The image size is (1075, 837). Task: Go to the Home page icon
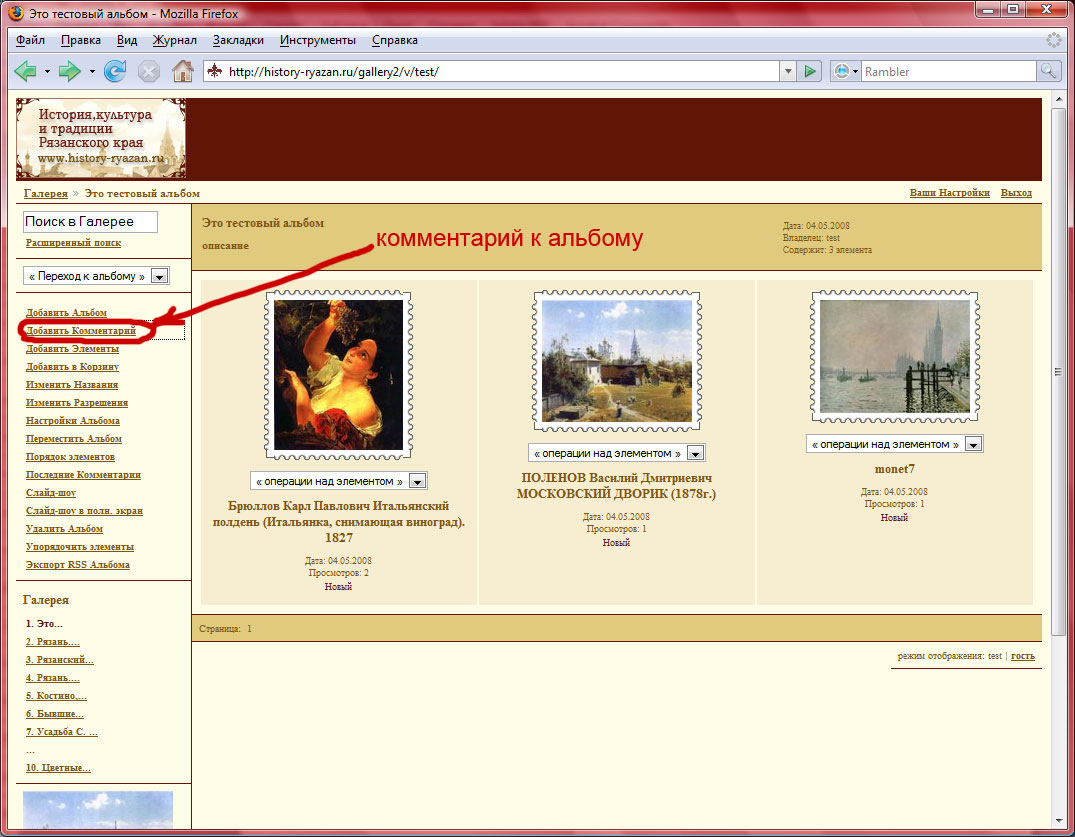[182, 71]
